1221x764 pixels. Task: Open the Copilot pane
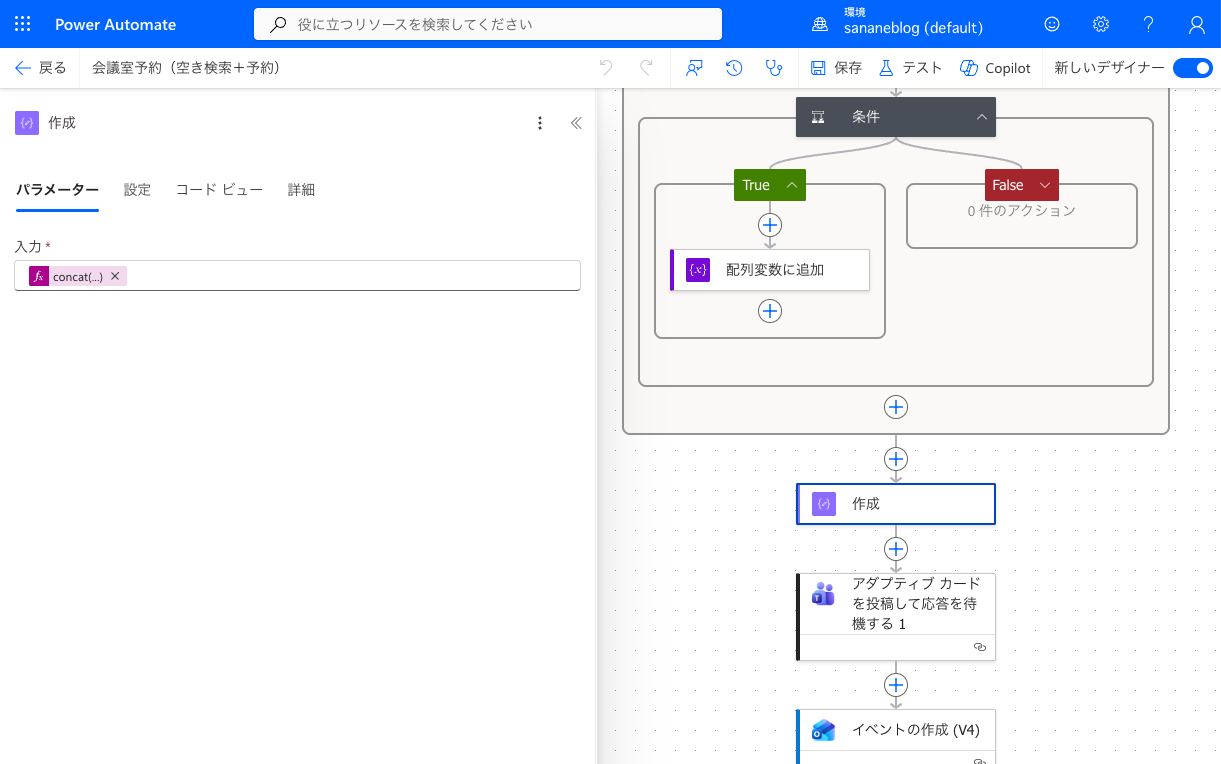click(995, 68)
